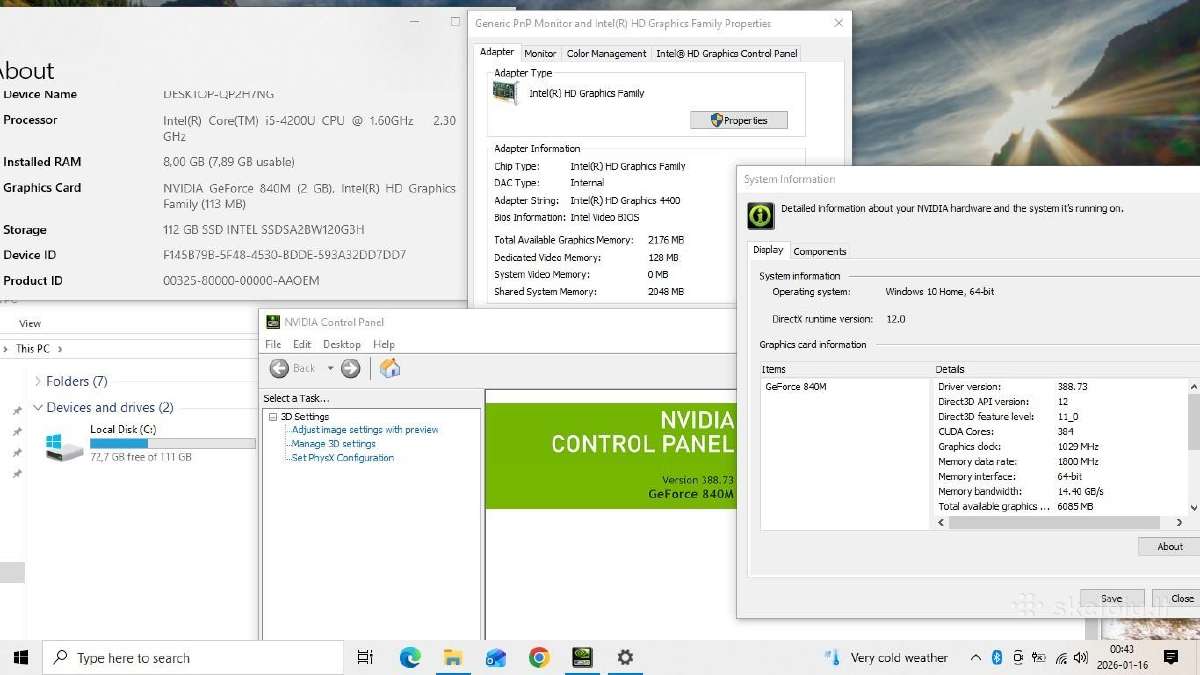Open Set PhysX Configuration link
Screen dimensions: 1200x675
point(343,458)
